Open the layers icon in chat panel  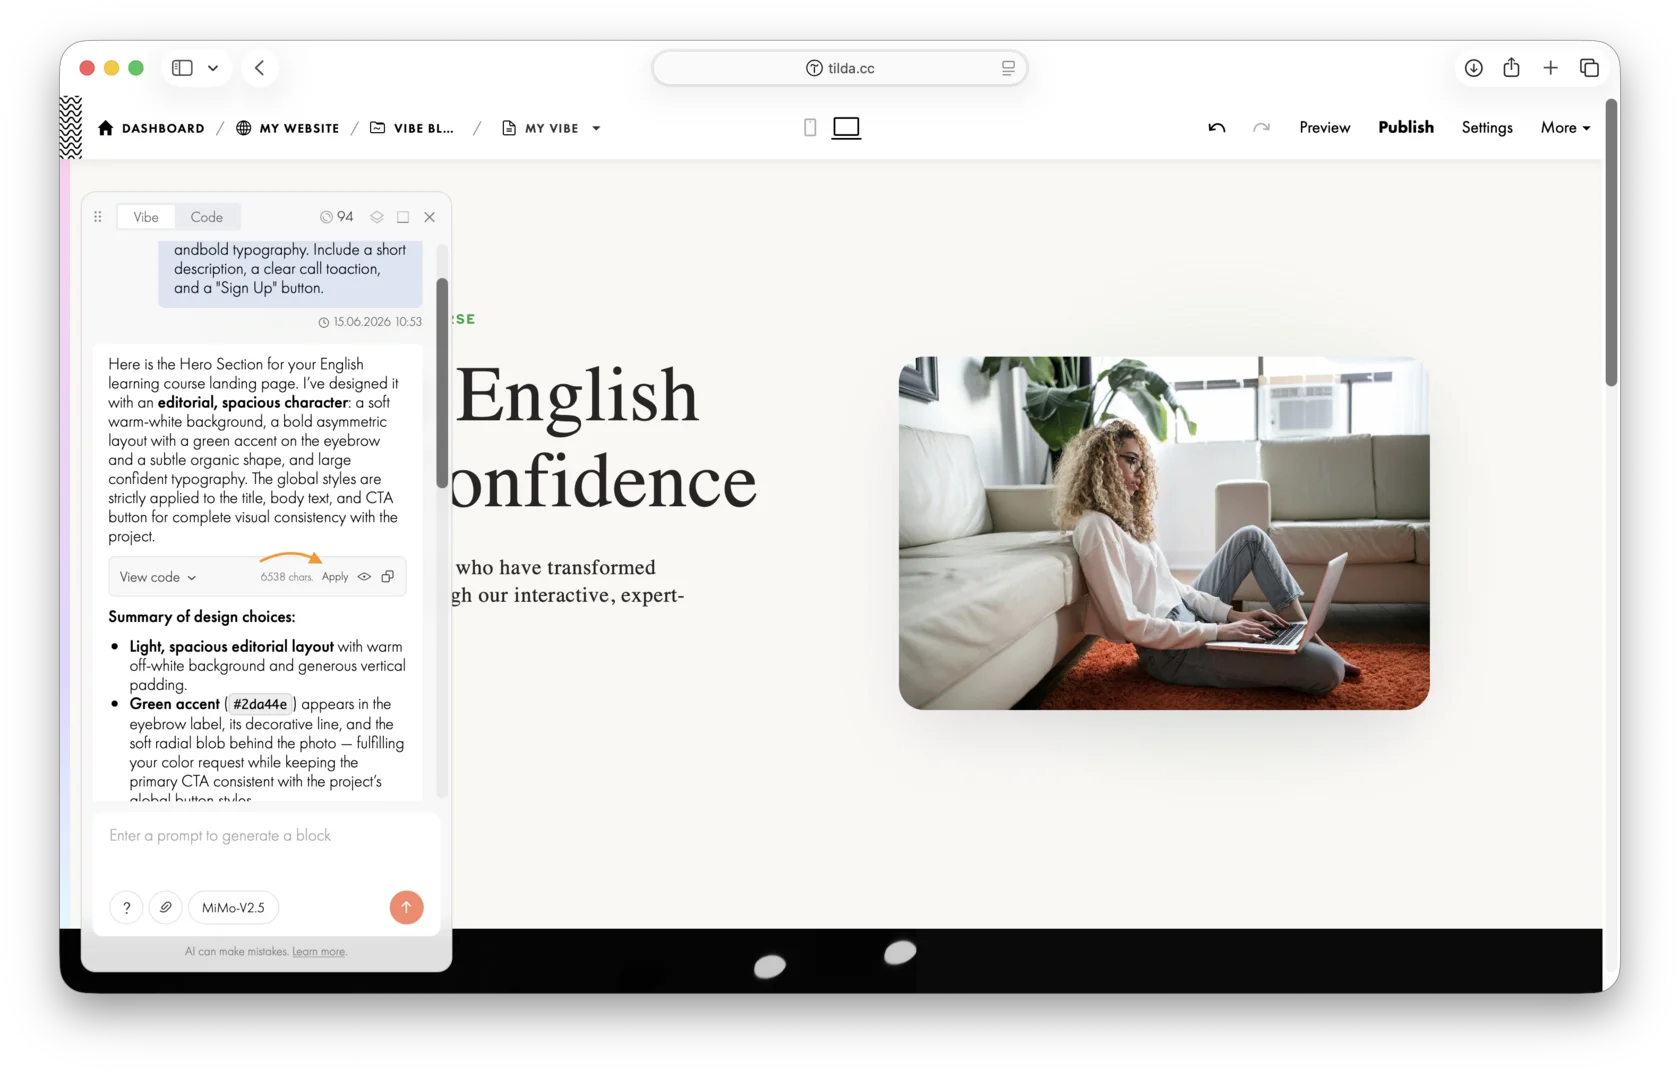point(377,217)
